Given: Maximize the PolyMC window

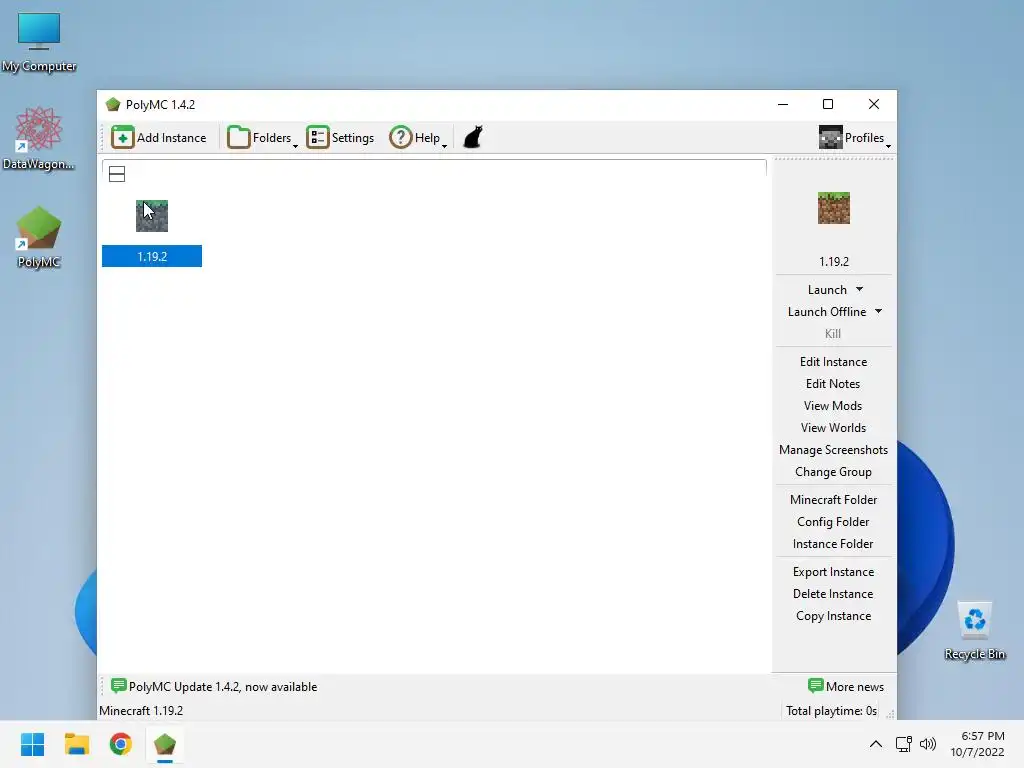Looking at the screenshot, I should pyautogui.click(x=827, y=104).
